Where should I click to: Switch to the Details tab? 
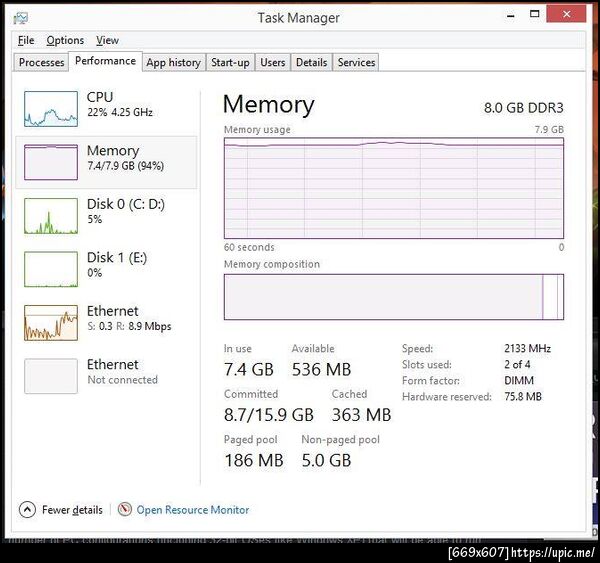(311, 62)
